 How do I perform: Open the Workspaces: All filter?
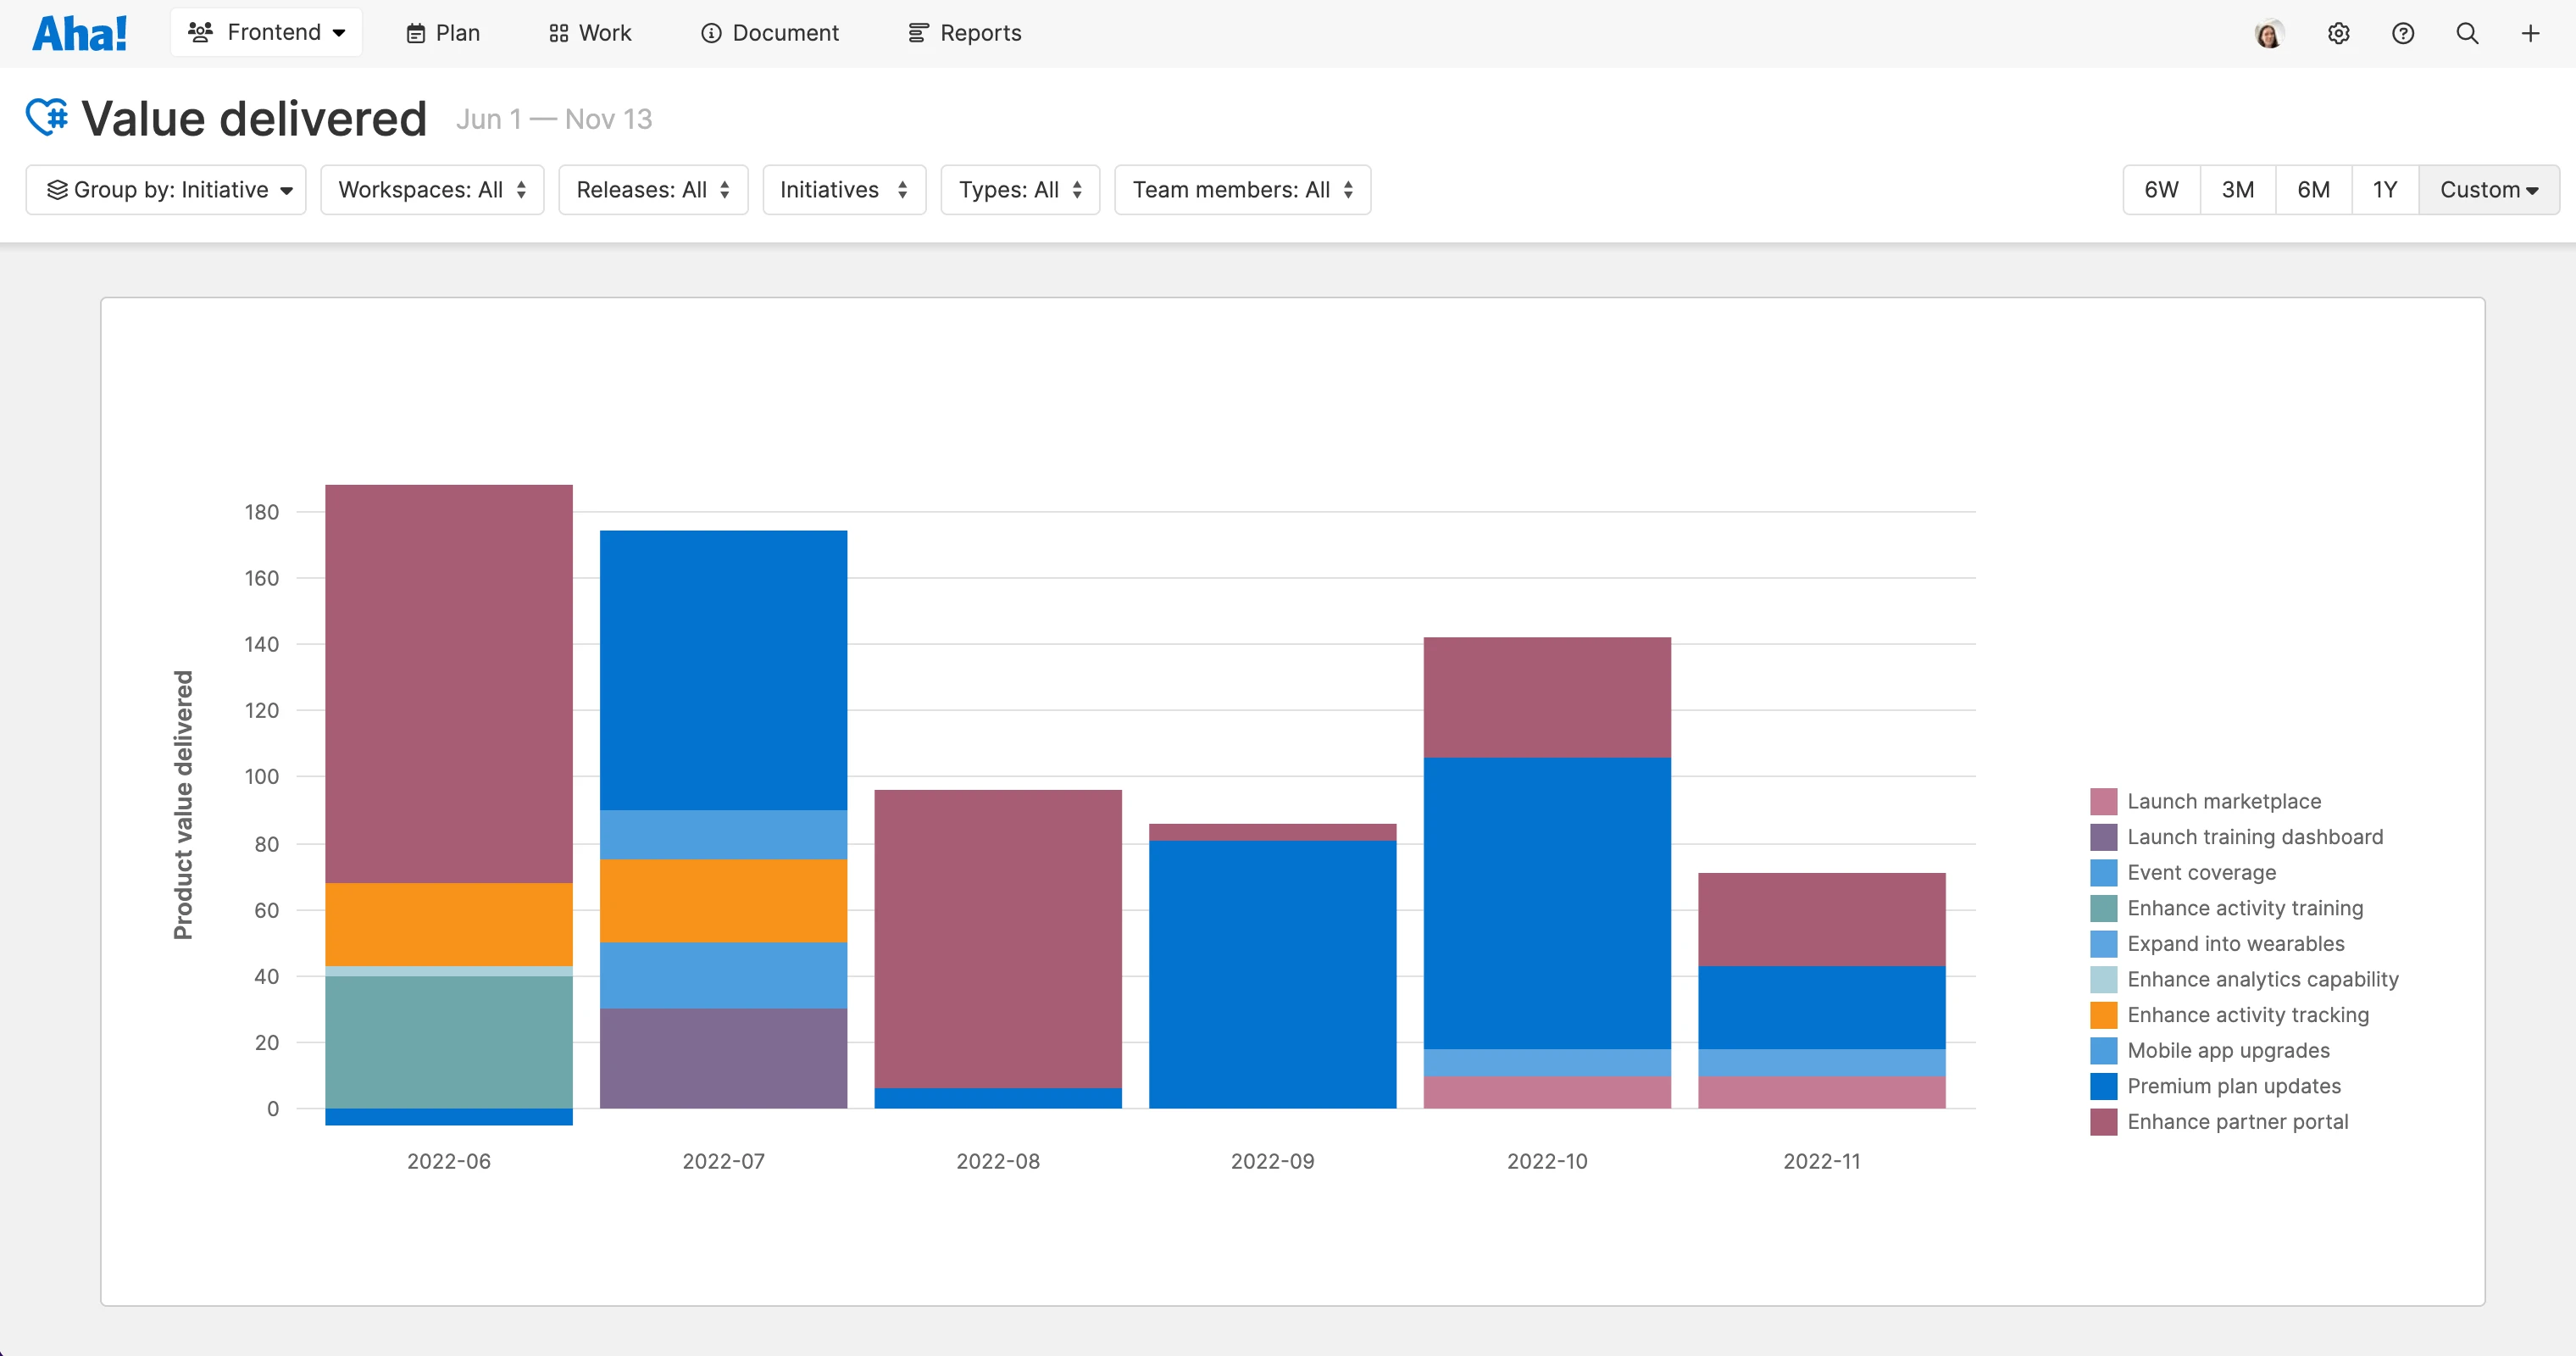tap(432, 189)
